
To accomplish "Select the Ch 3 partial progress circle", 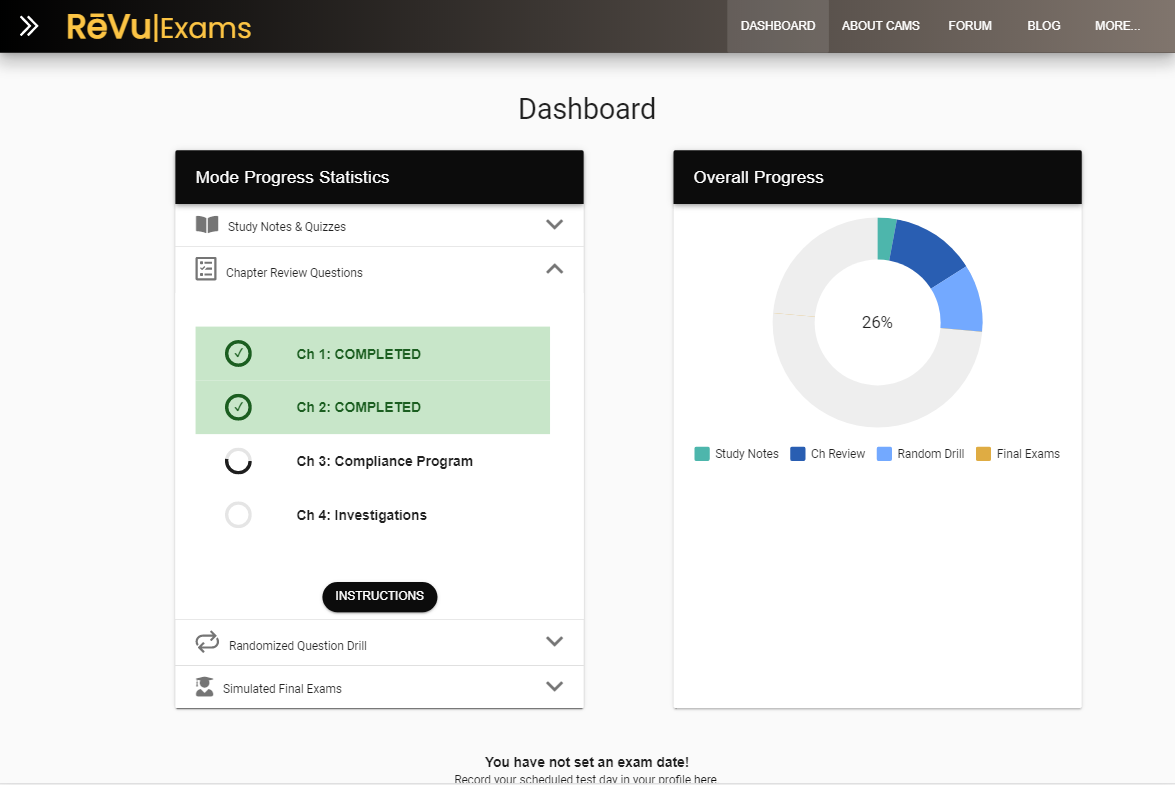I will click(238, 461).
